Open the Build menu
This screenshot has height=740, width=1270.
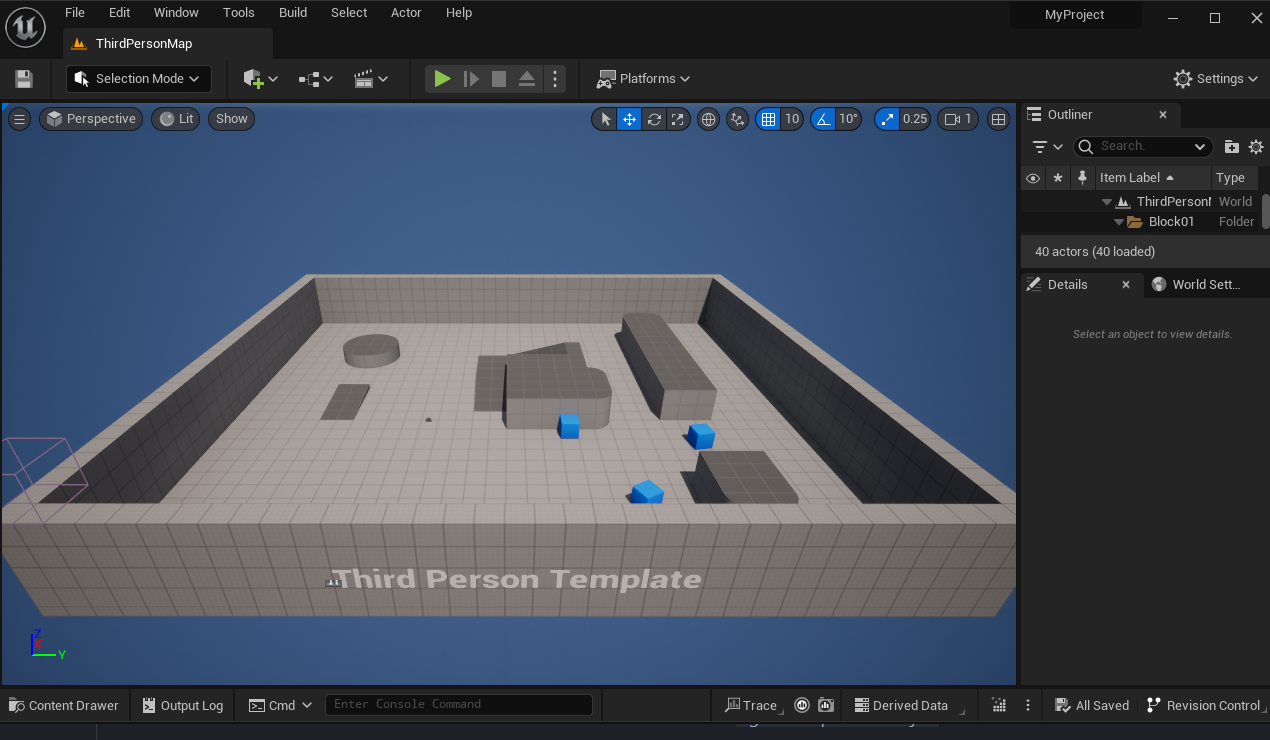pos(293,13)
